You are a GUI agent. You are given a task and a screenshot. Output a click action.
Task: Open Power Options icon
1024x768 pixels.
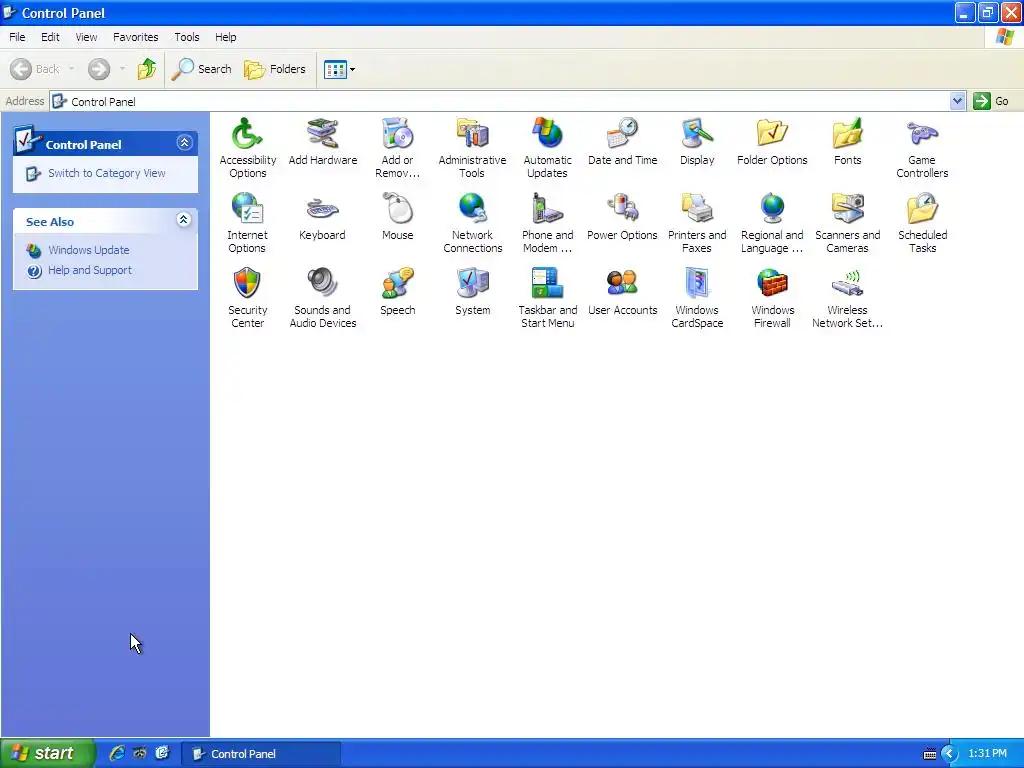click(x=622, y=210)
